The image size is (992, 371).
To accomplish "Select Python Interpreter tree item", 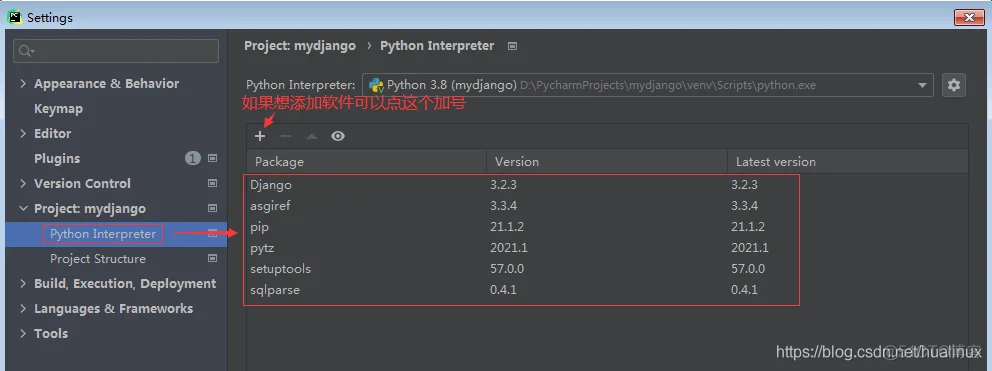I will (103, 234).
